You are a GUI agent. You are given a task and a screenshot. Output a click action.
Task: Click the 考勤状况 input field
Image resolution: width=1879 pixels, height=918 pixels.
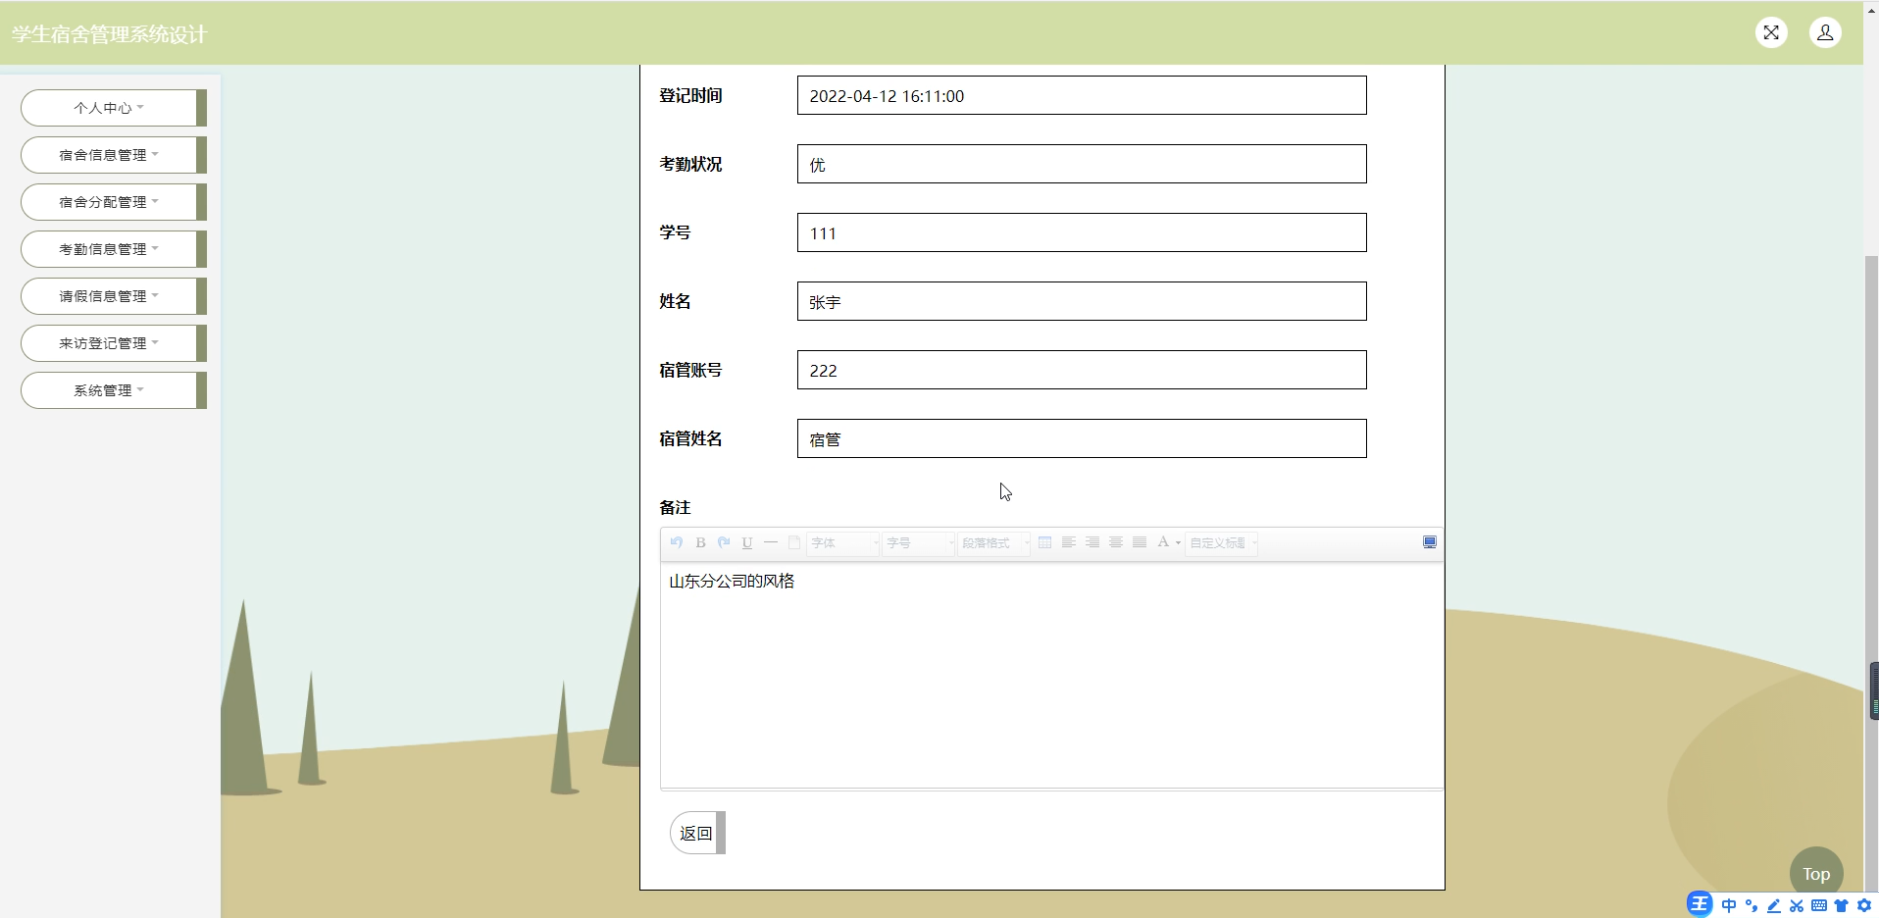[x=1081, y=164]
